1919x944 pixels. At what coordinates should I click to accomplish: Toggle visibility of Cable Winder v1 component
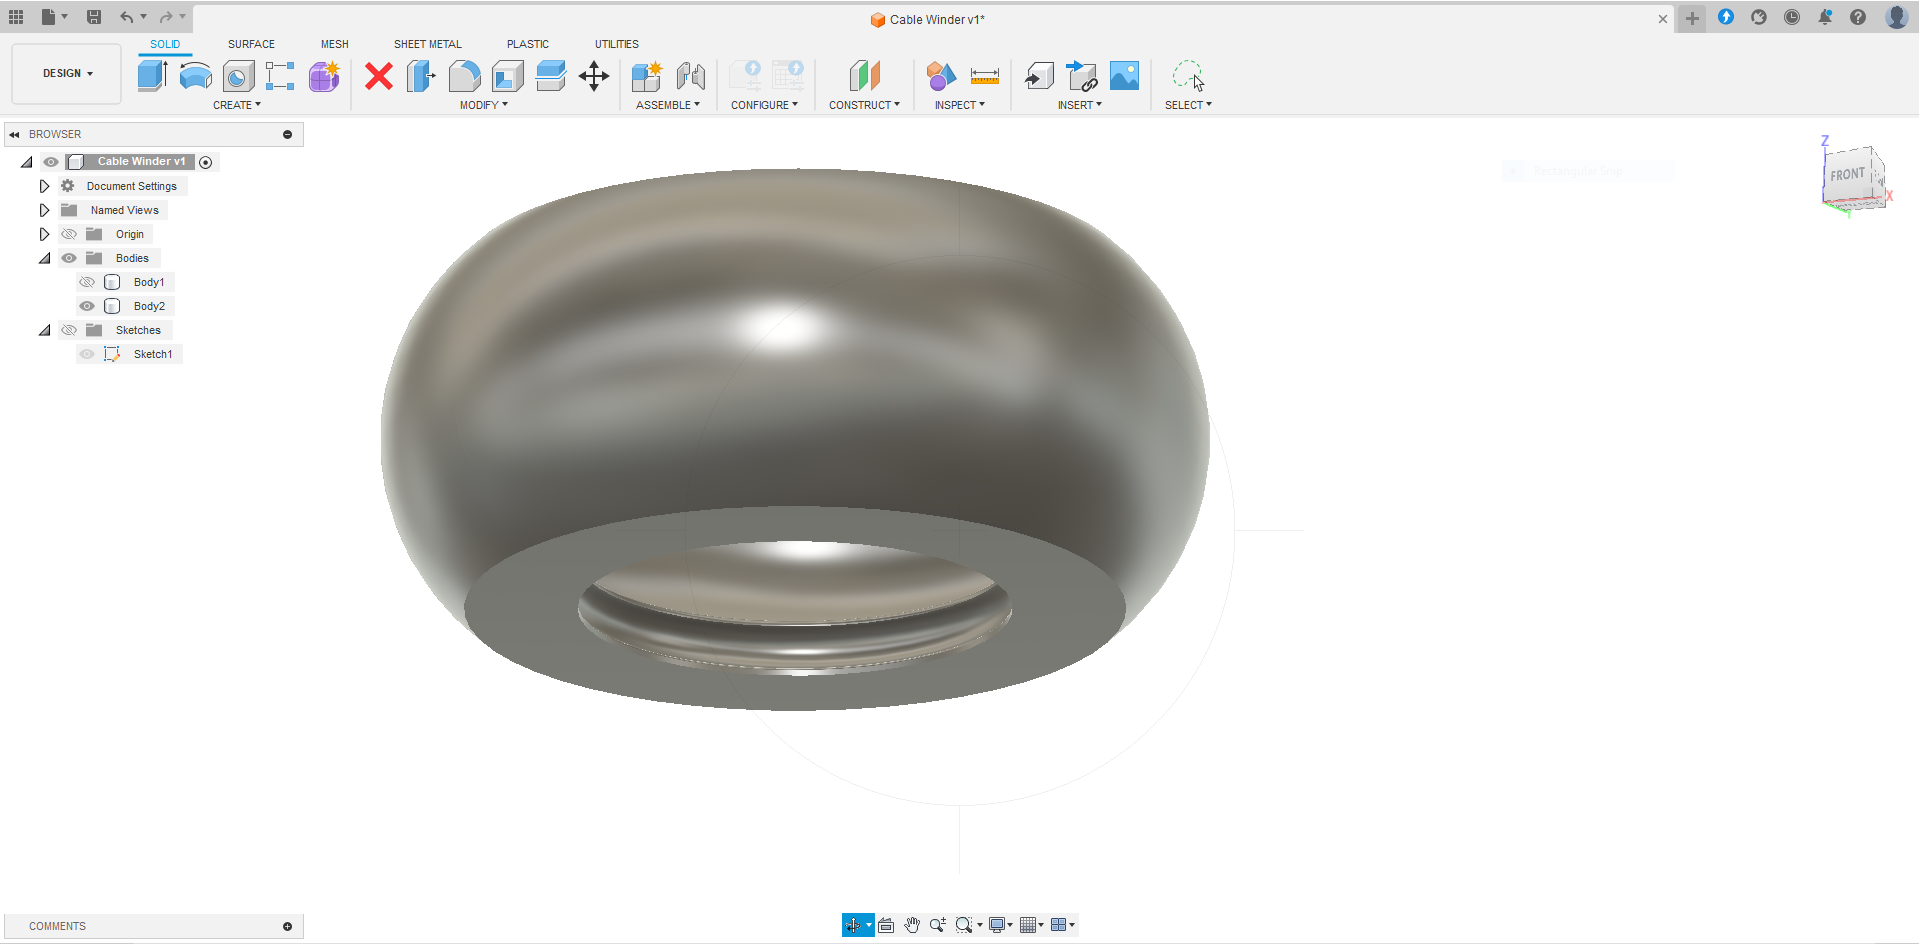click(51, 162)
